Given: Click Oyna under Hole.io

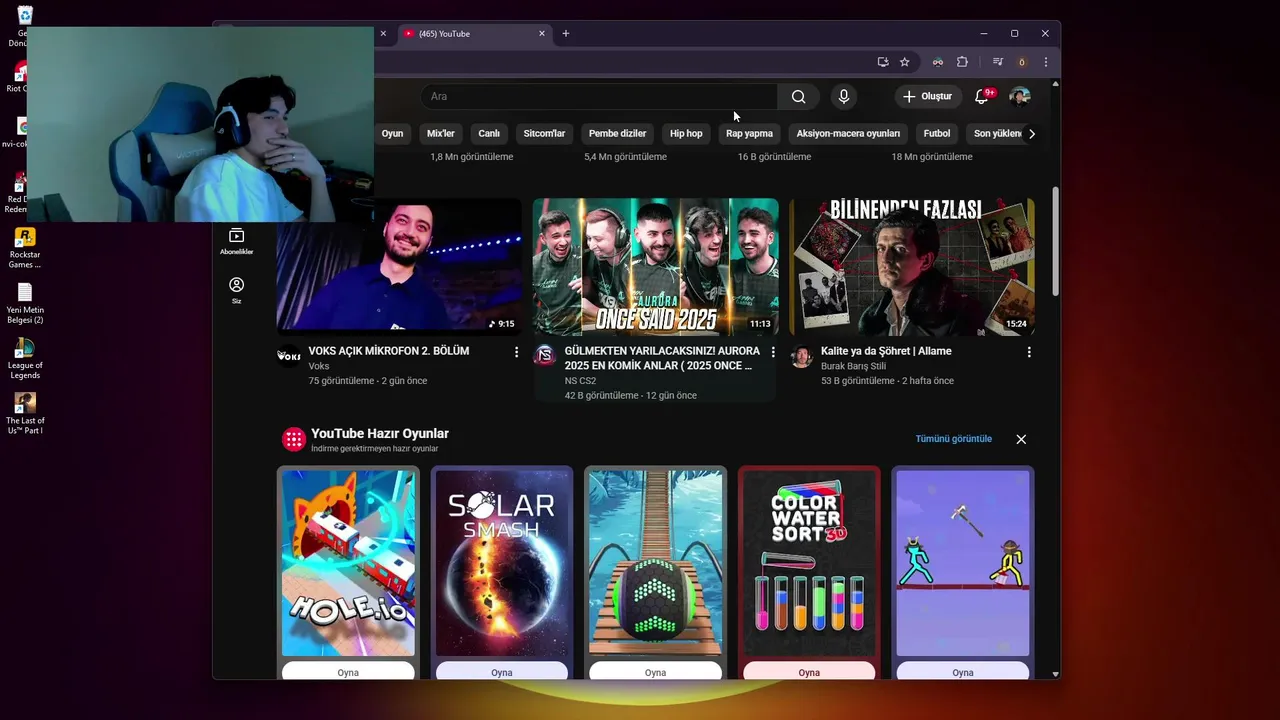Looking at the screenshot, I should click(x=348, y=671).
